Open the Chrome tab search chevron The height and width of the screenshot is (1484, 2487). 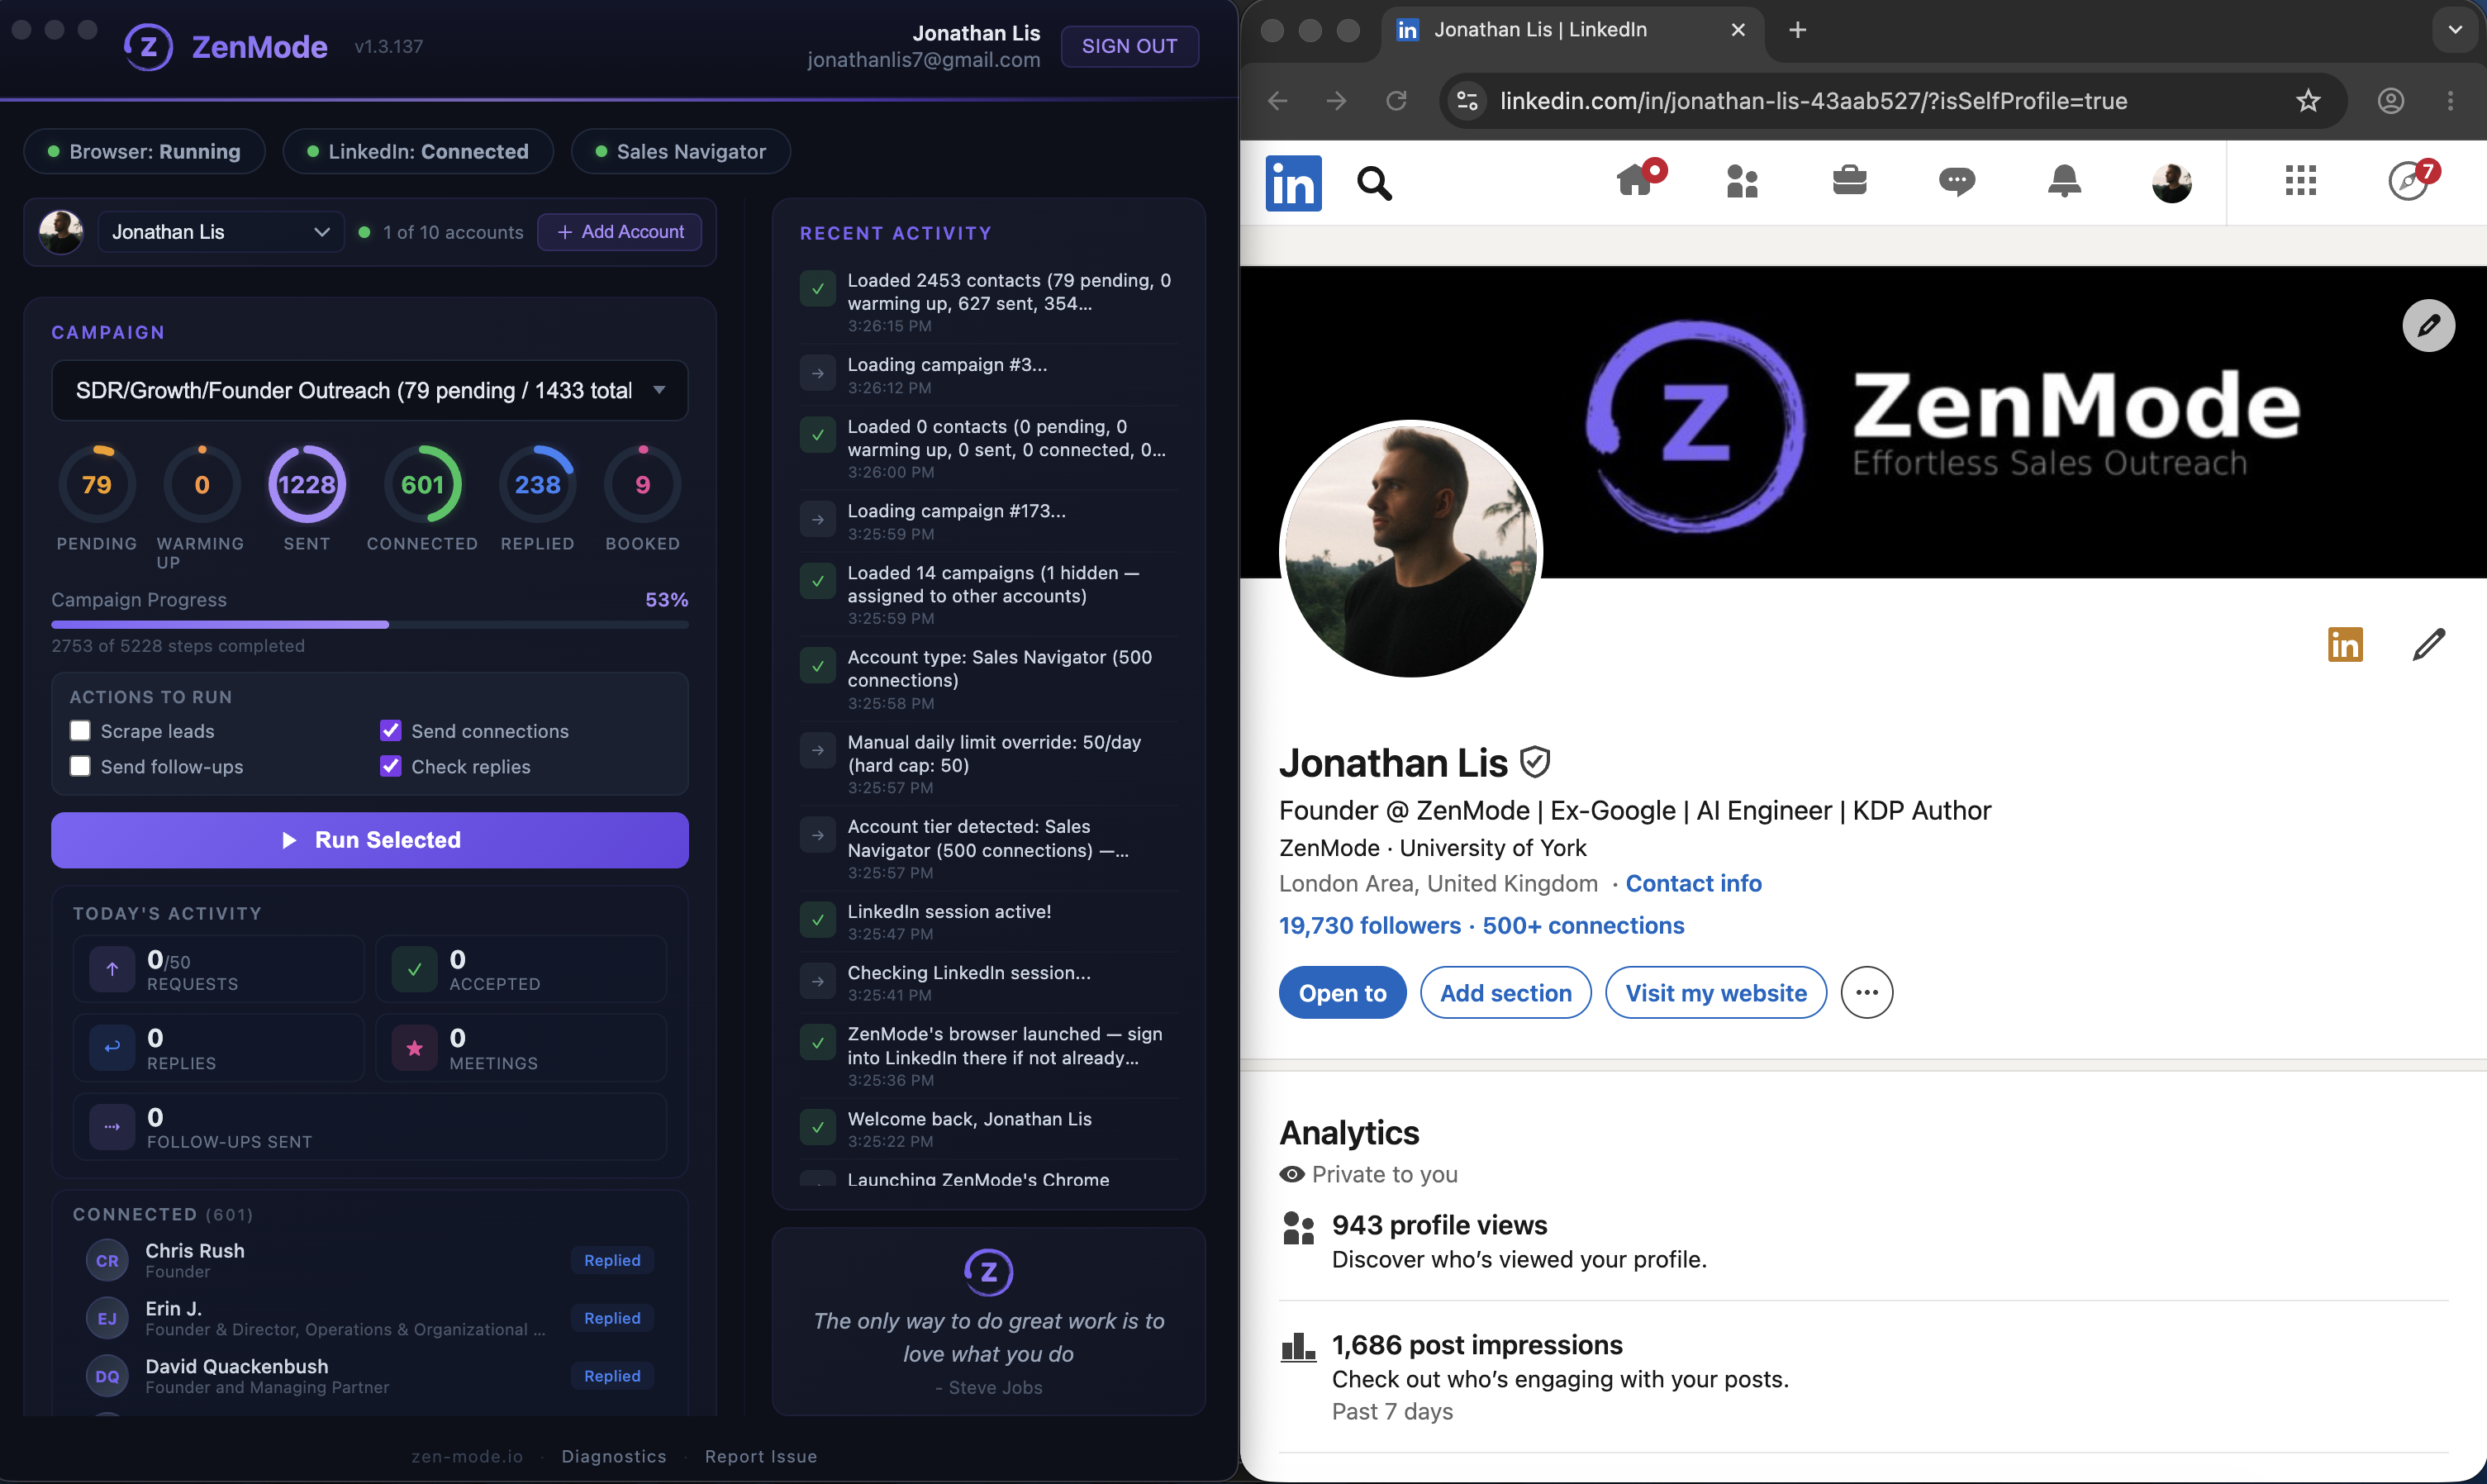pos(2454,30)
